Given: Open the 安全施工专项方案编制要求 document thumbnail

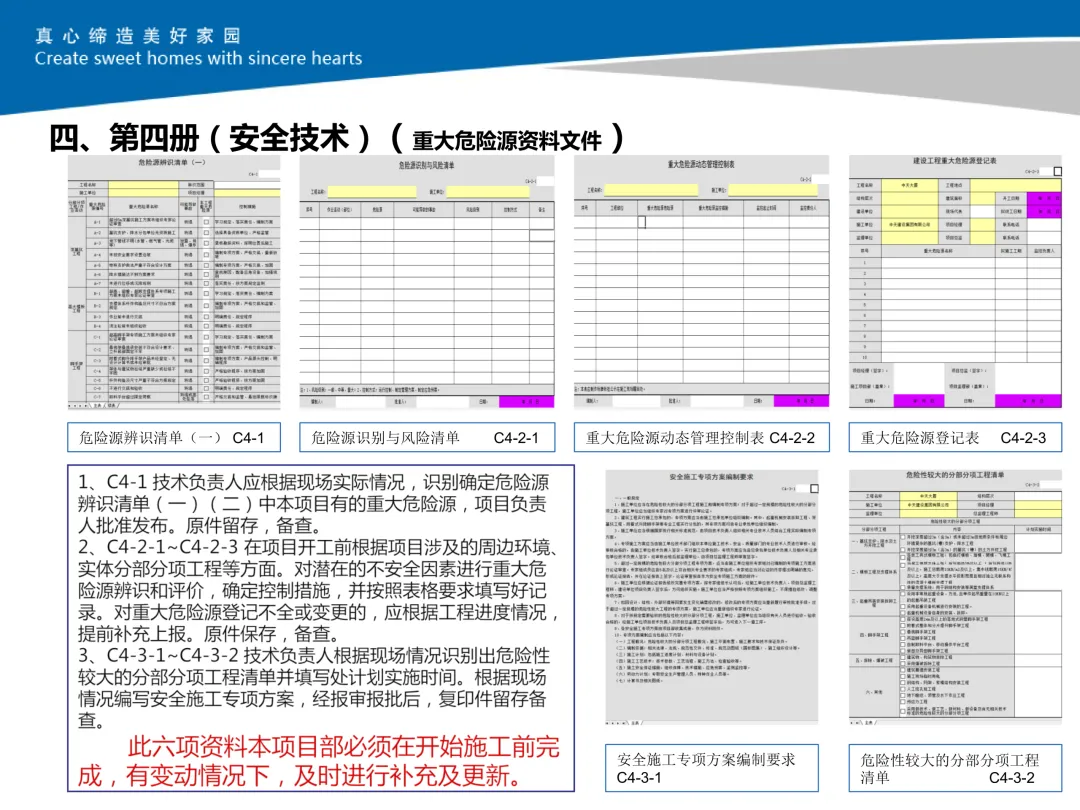Looking at the screenshot, I should [712, 597].
